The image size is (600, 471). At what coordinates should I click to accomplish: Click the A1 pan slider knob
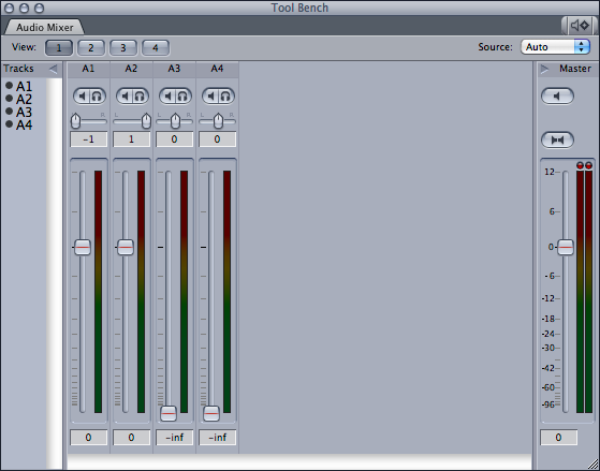76,121
